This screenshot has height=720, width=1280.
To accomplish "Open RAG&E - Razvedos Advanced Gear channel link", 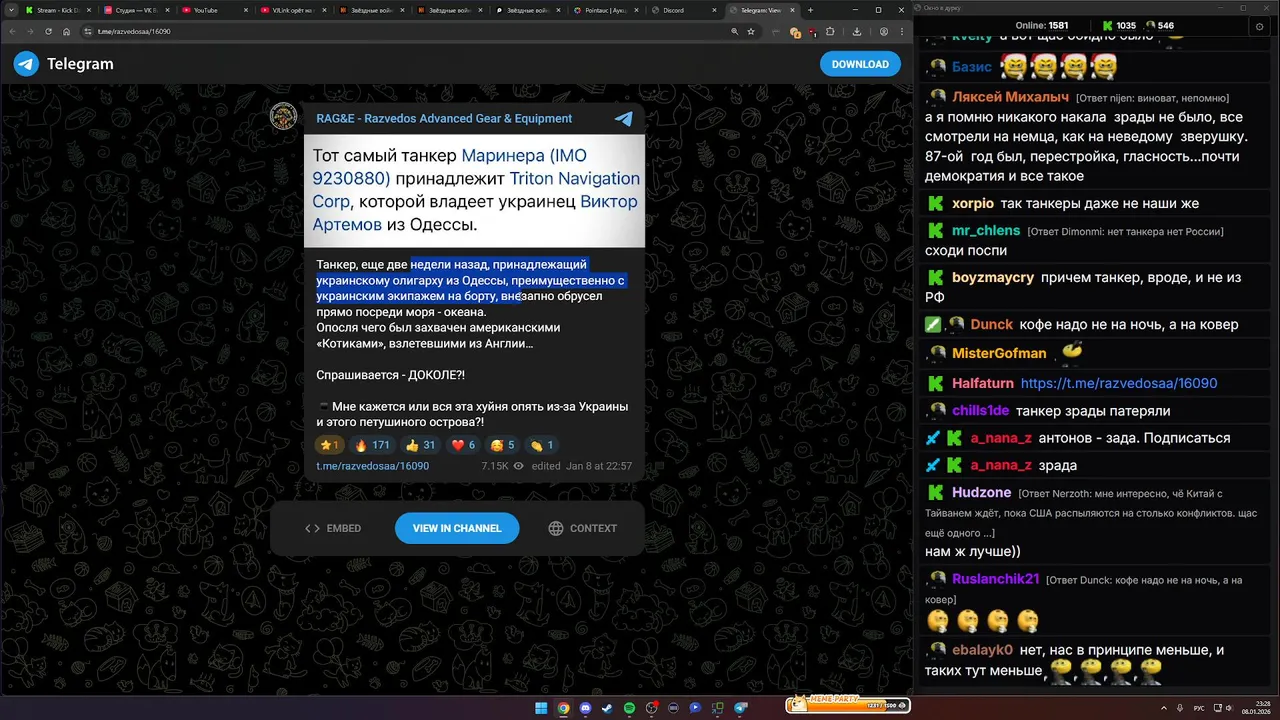I will pos(444,118).
